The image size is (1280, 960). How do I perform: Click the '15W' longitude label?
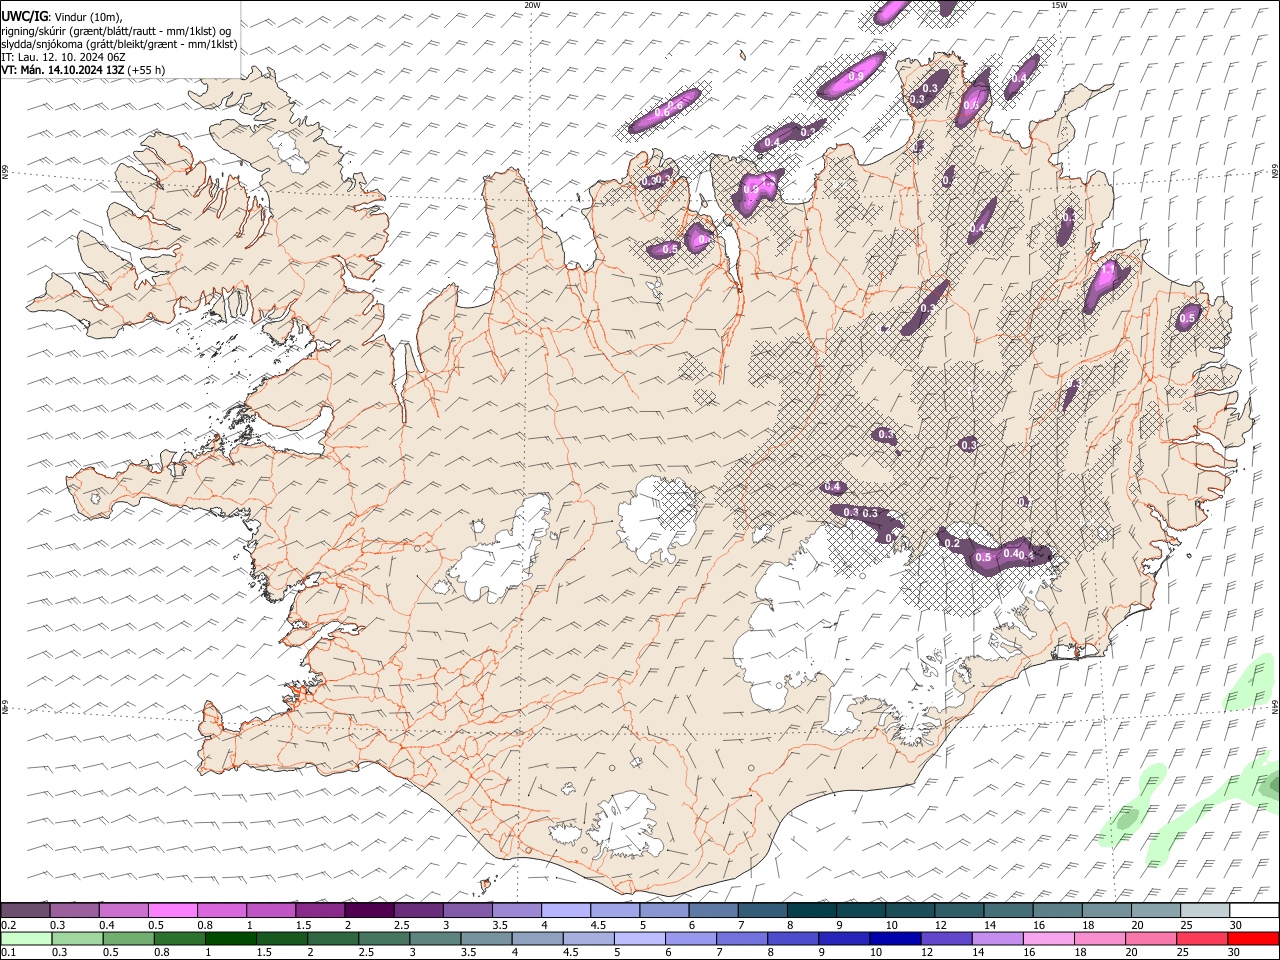tap(1059, 5)
